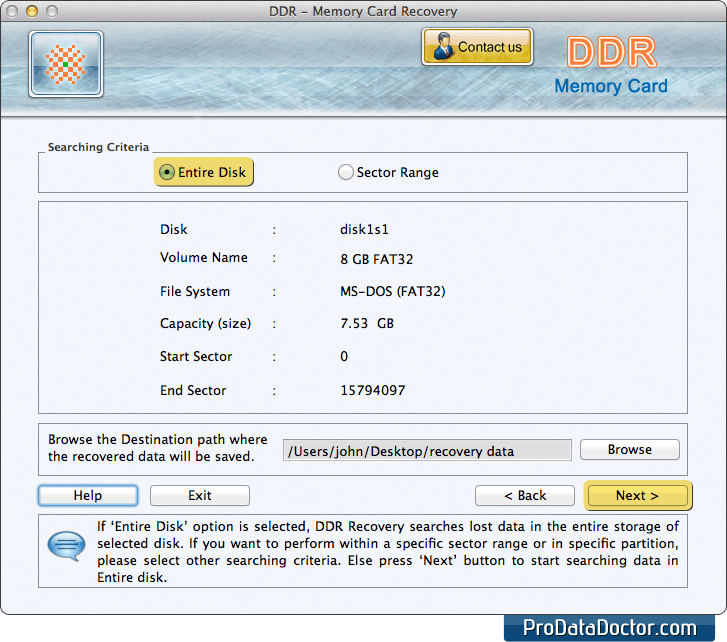This screenshot has width=727, height=642.
Task: Minimize window using the yellow button
Action: [x=32, y=11]
